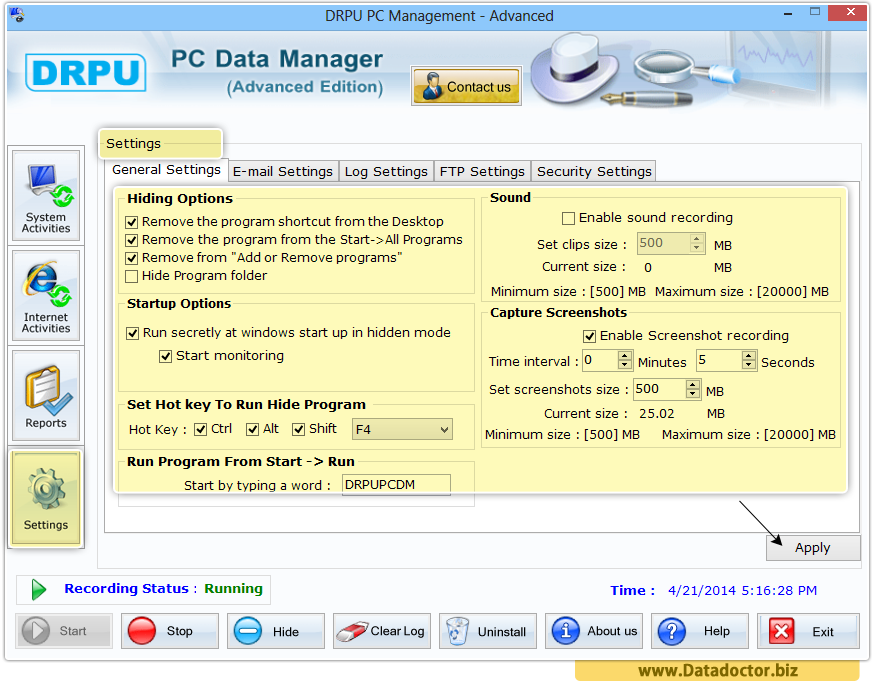Switch to the General Settings tab
Screen dimensions: 872x681
(166, 170)
